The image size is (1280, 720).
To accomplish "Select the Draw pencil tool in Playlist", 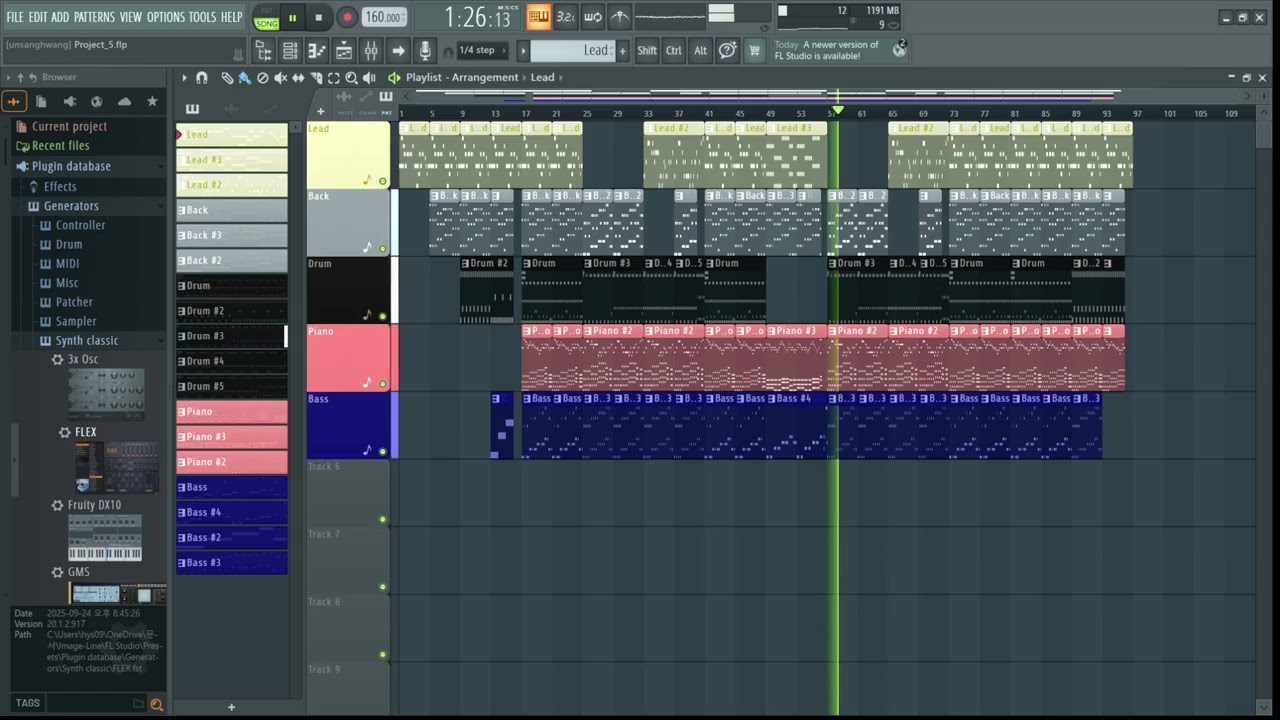I will (227, 77).
